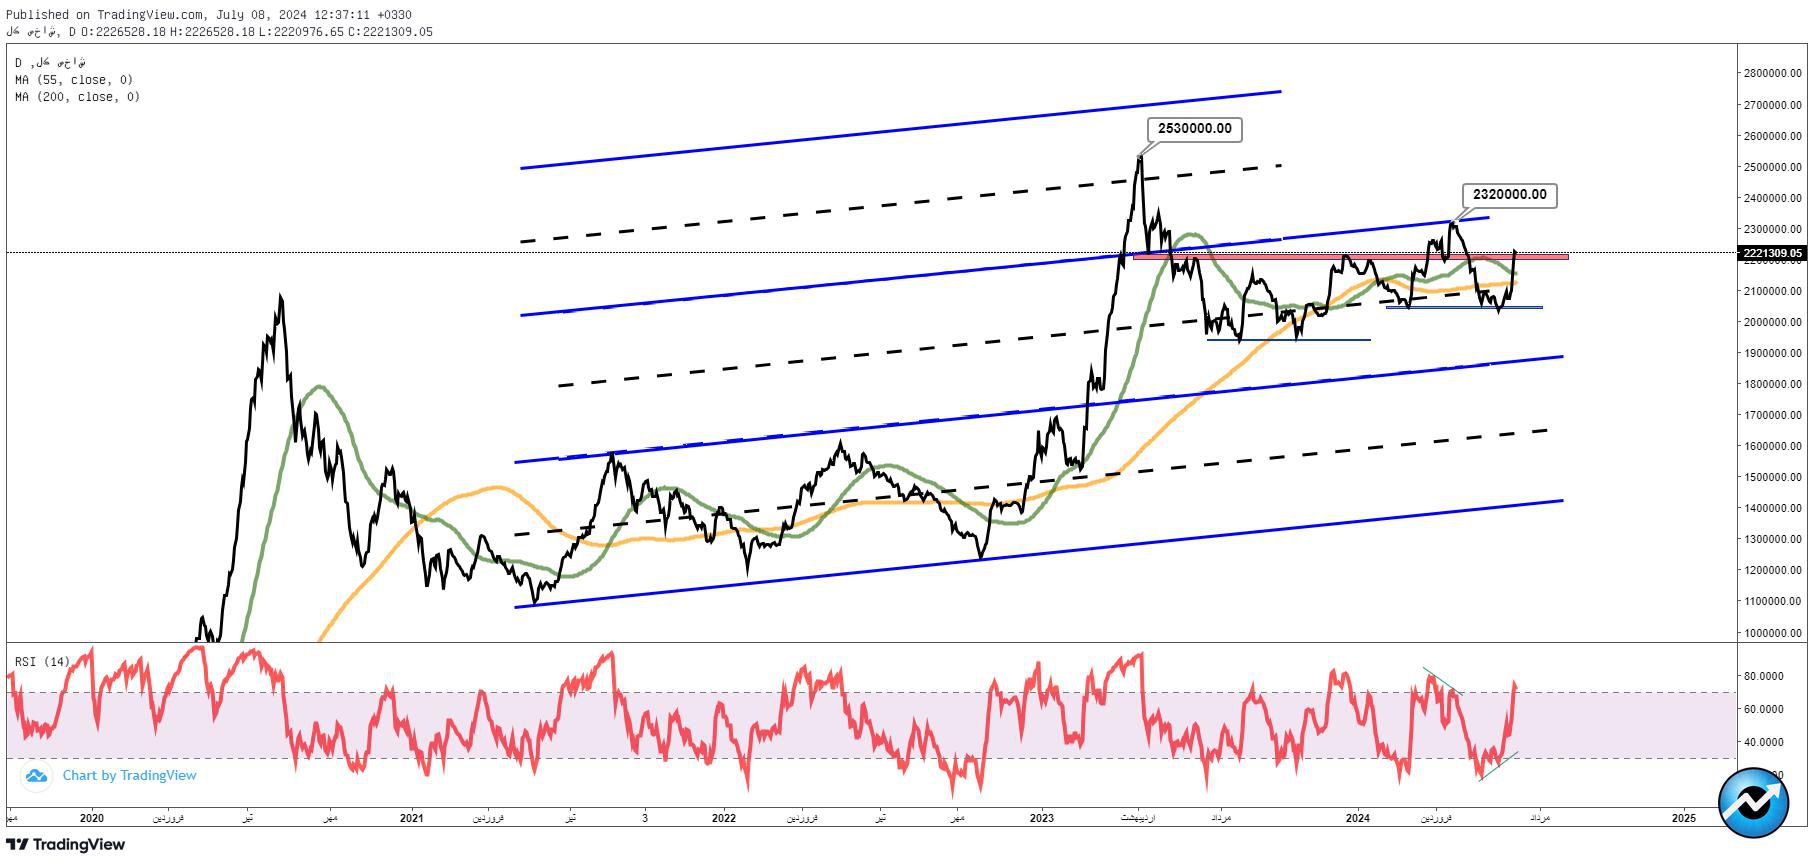The width and height of the screenshot is (1814, 863).
Task: Click the 2300000.00 price axis label
Action: pyautogui.click(x=1772, y=229)
